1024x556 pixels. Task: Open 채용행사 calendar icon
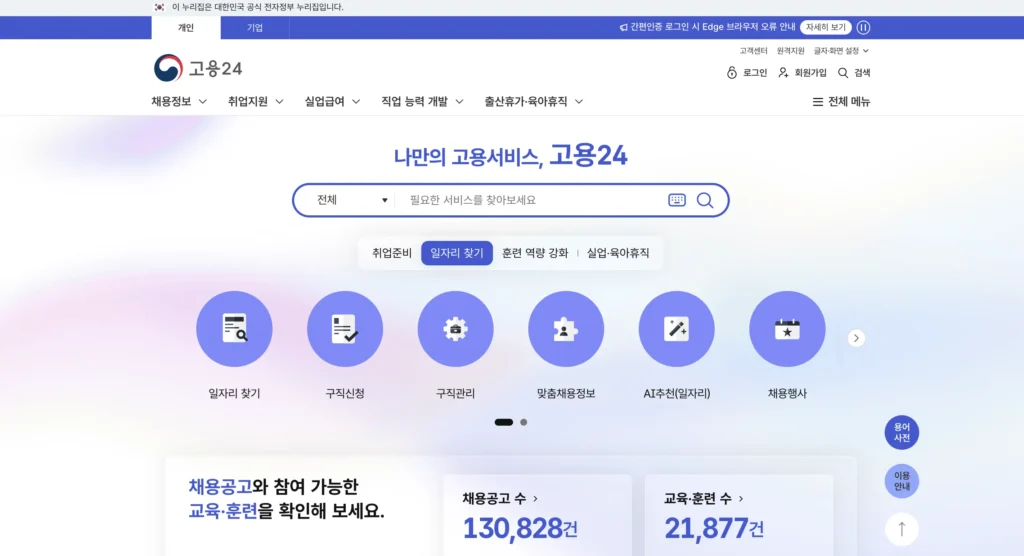tap(787, 329)
